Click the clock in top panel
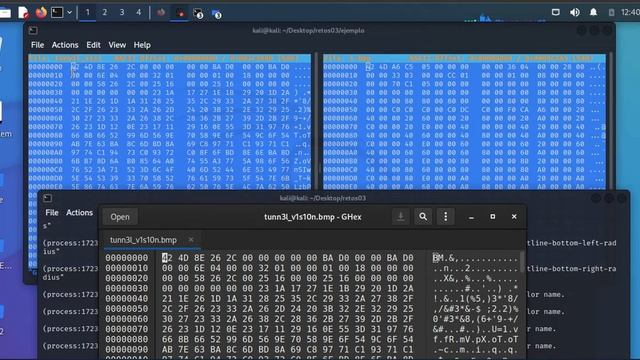The image size is (640, 360). click(630, 12)
